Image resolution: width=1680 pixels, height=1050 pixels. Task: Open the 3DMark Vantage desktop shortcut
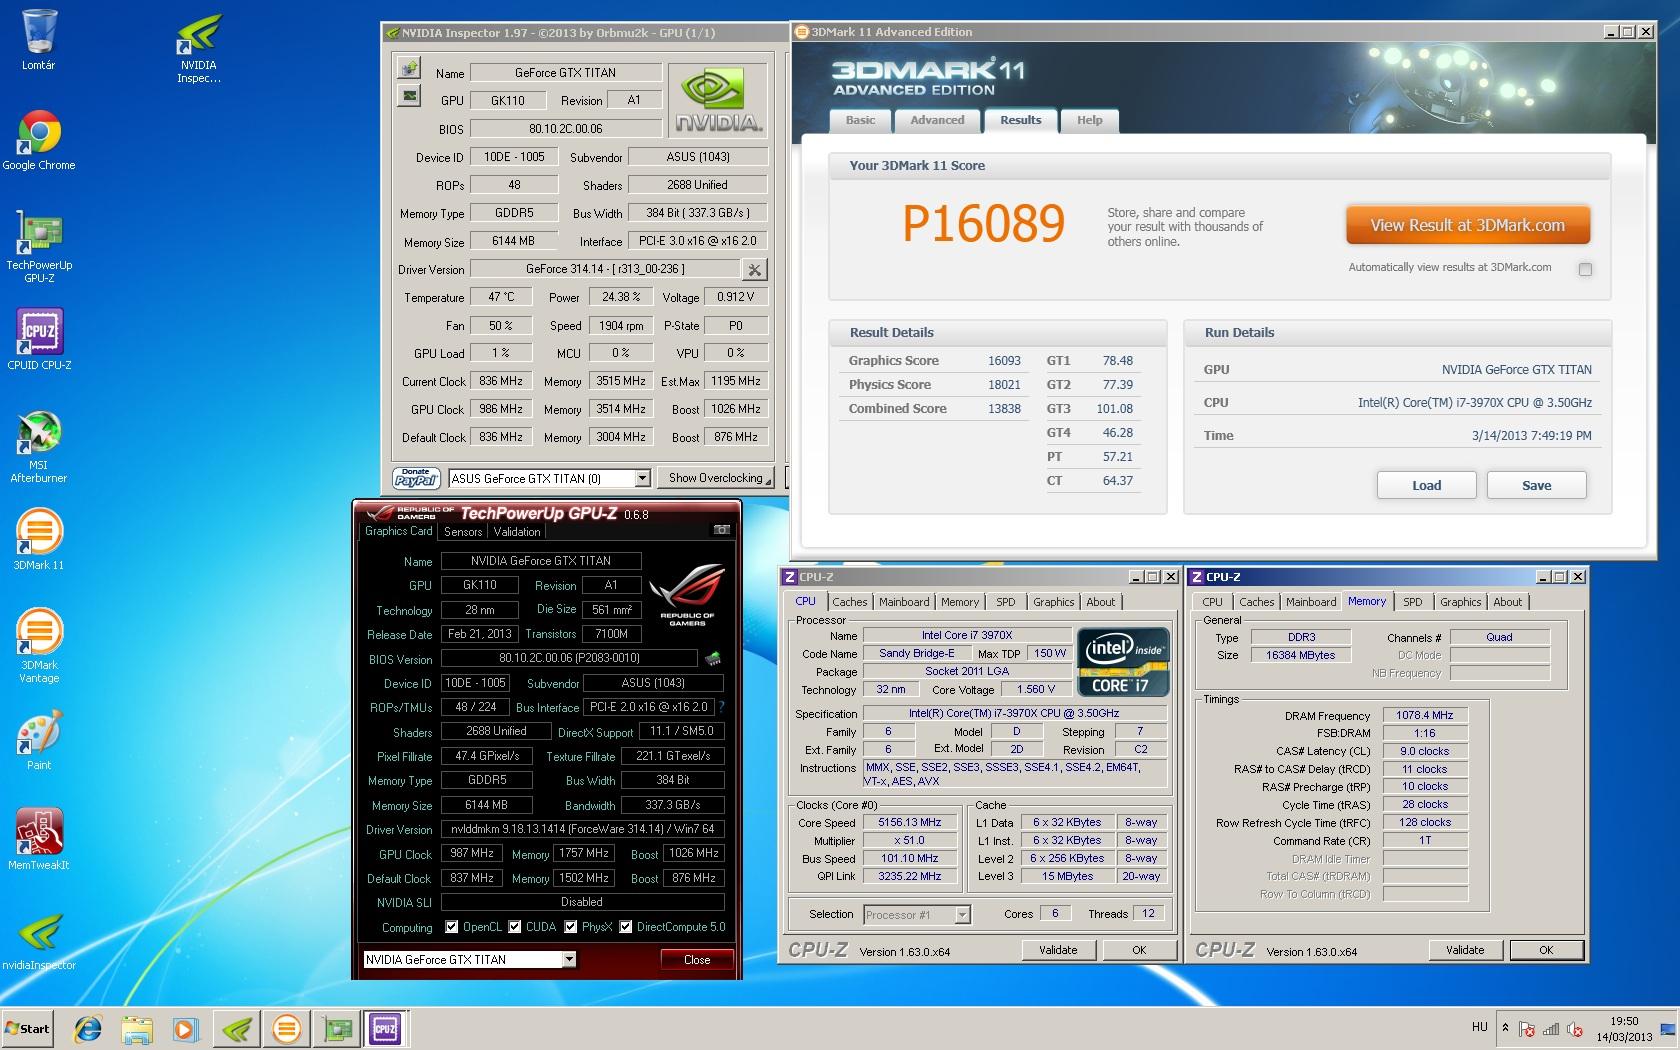coord(39,646)
